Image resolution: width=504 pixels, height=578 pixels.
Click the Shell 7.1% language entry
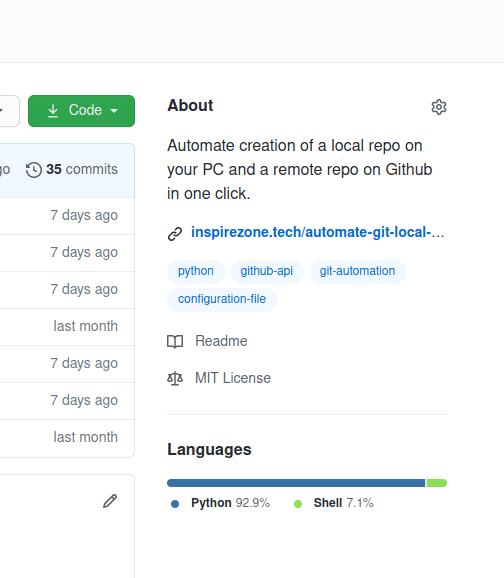click(343, 503)
